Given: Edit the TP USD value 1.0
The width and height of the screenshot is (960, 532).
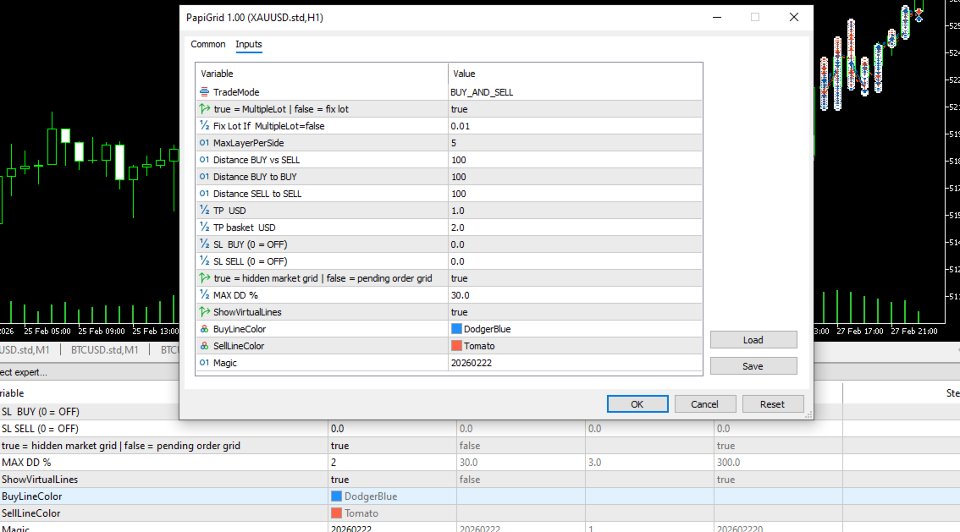Looking at the screenshot, I should click(576, 210).
